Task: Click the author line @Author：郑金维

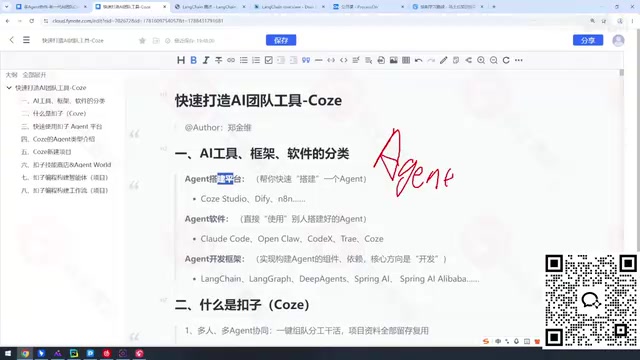Action: 218,128
